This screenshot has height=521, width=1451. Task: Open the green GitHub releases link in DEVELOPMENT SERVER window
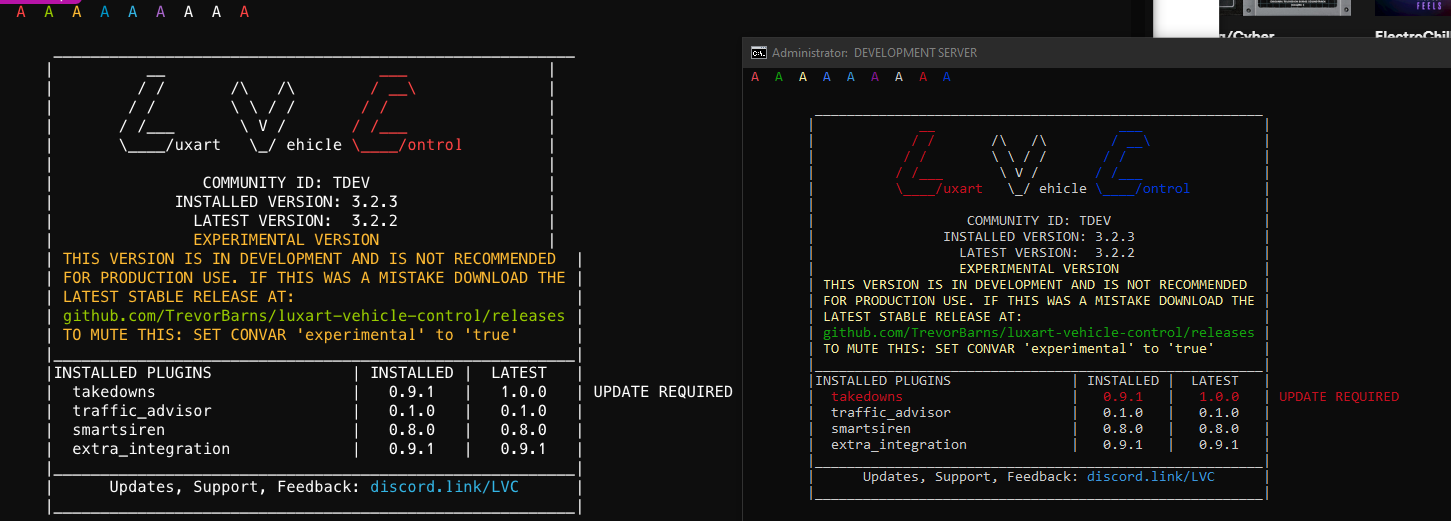coord(1038,332)
